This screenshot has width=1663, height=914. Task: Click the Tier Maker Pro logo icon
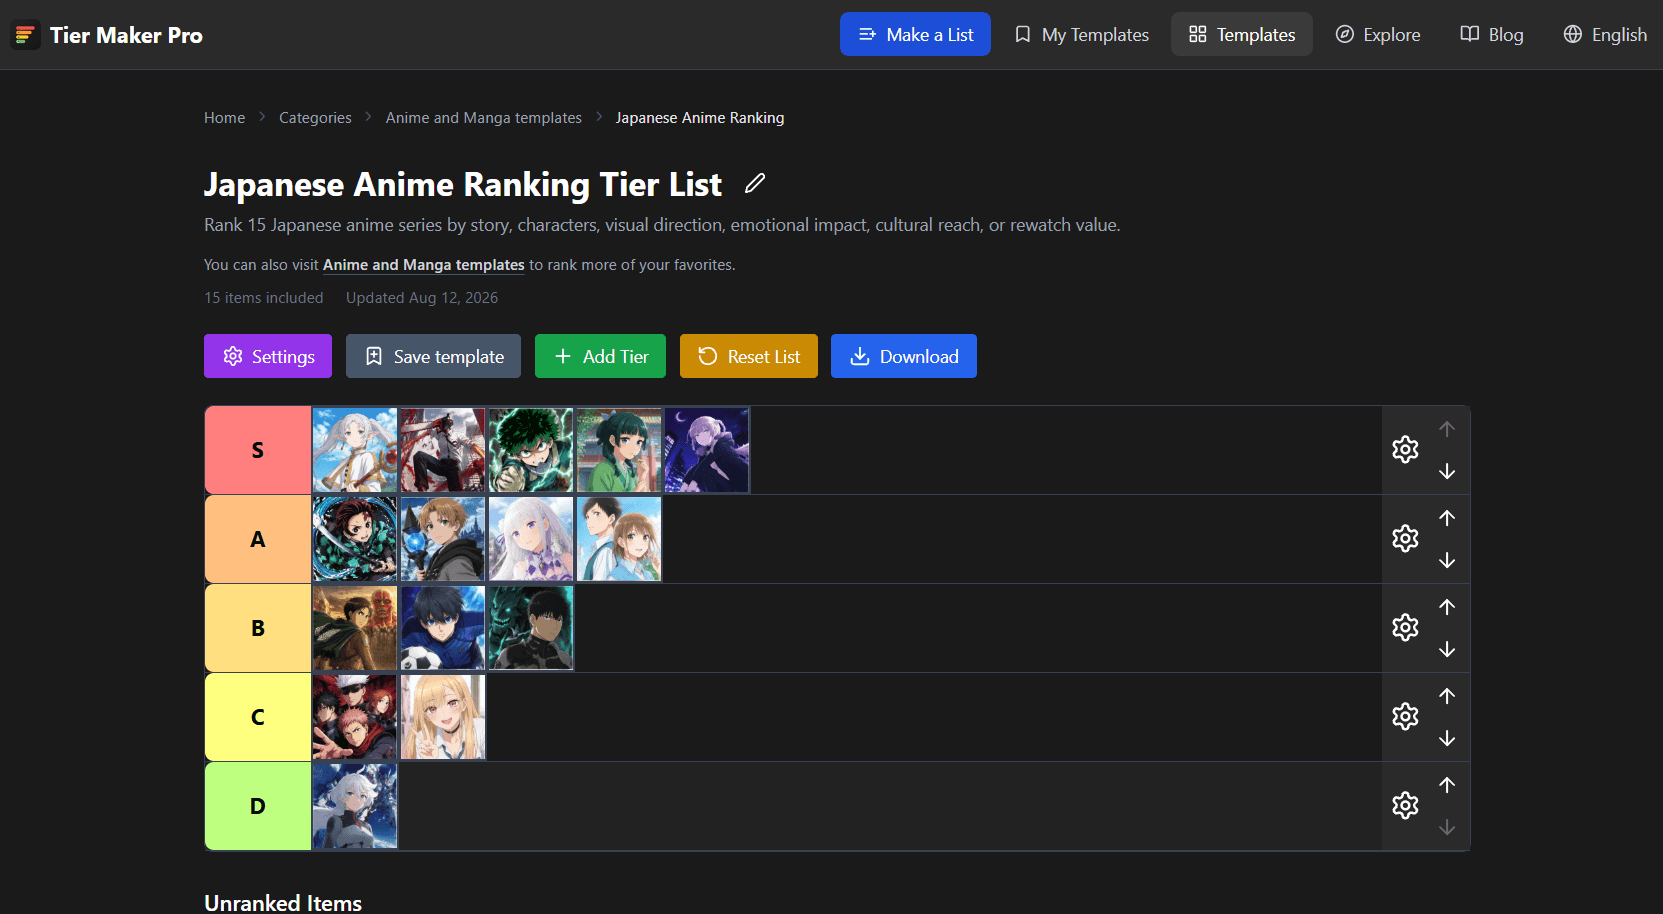click(25, 35)
